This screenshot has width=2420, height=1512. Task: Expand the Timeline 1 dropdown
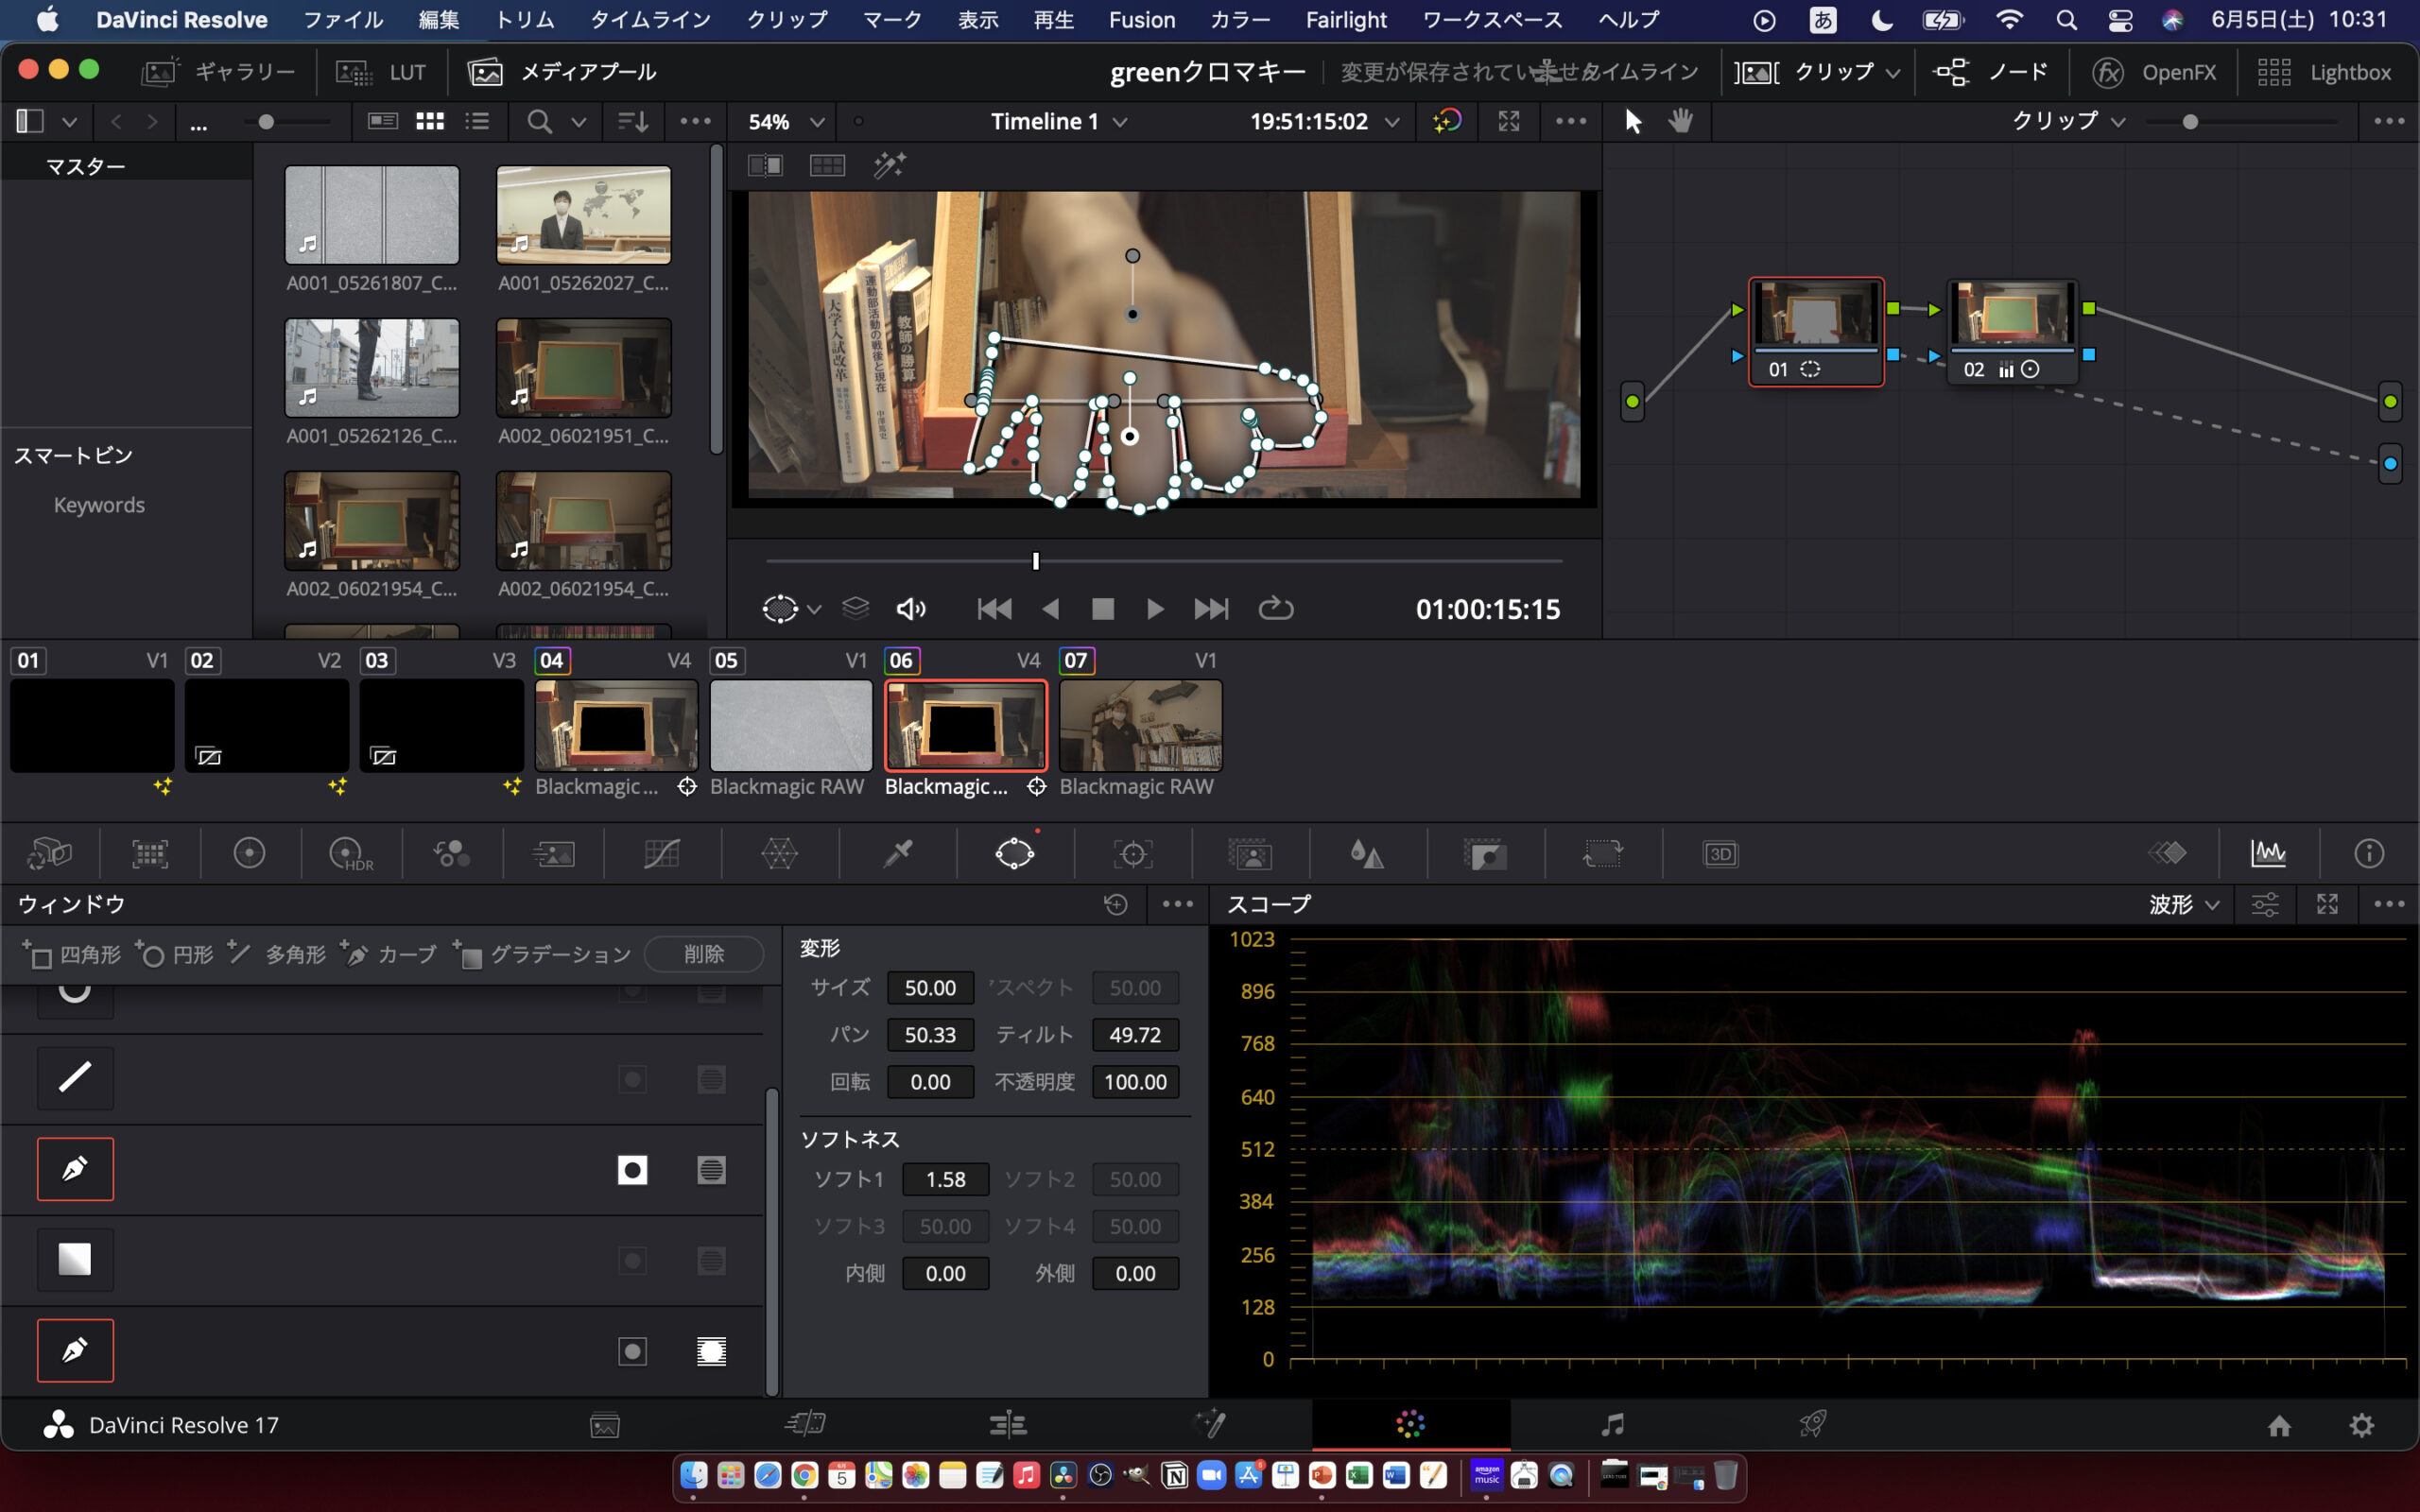pyautogui.click(x=1058, y=122)
